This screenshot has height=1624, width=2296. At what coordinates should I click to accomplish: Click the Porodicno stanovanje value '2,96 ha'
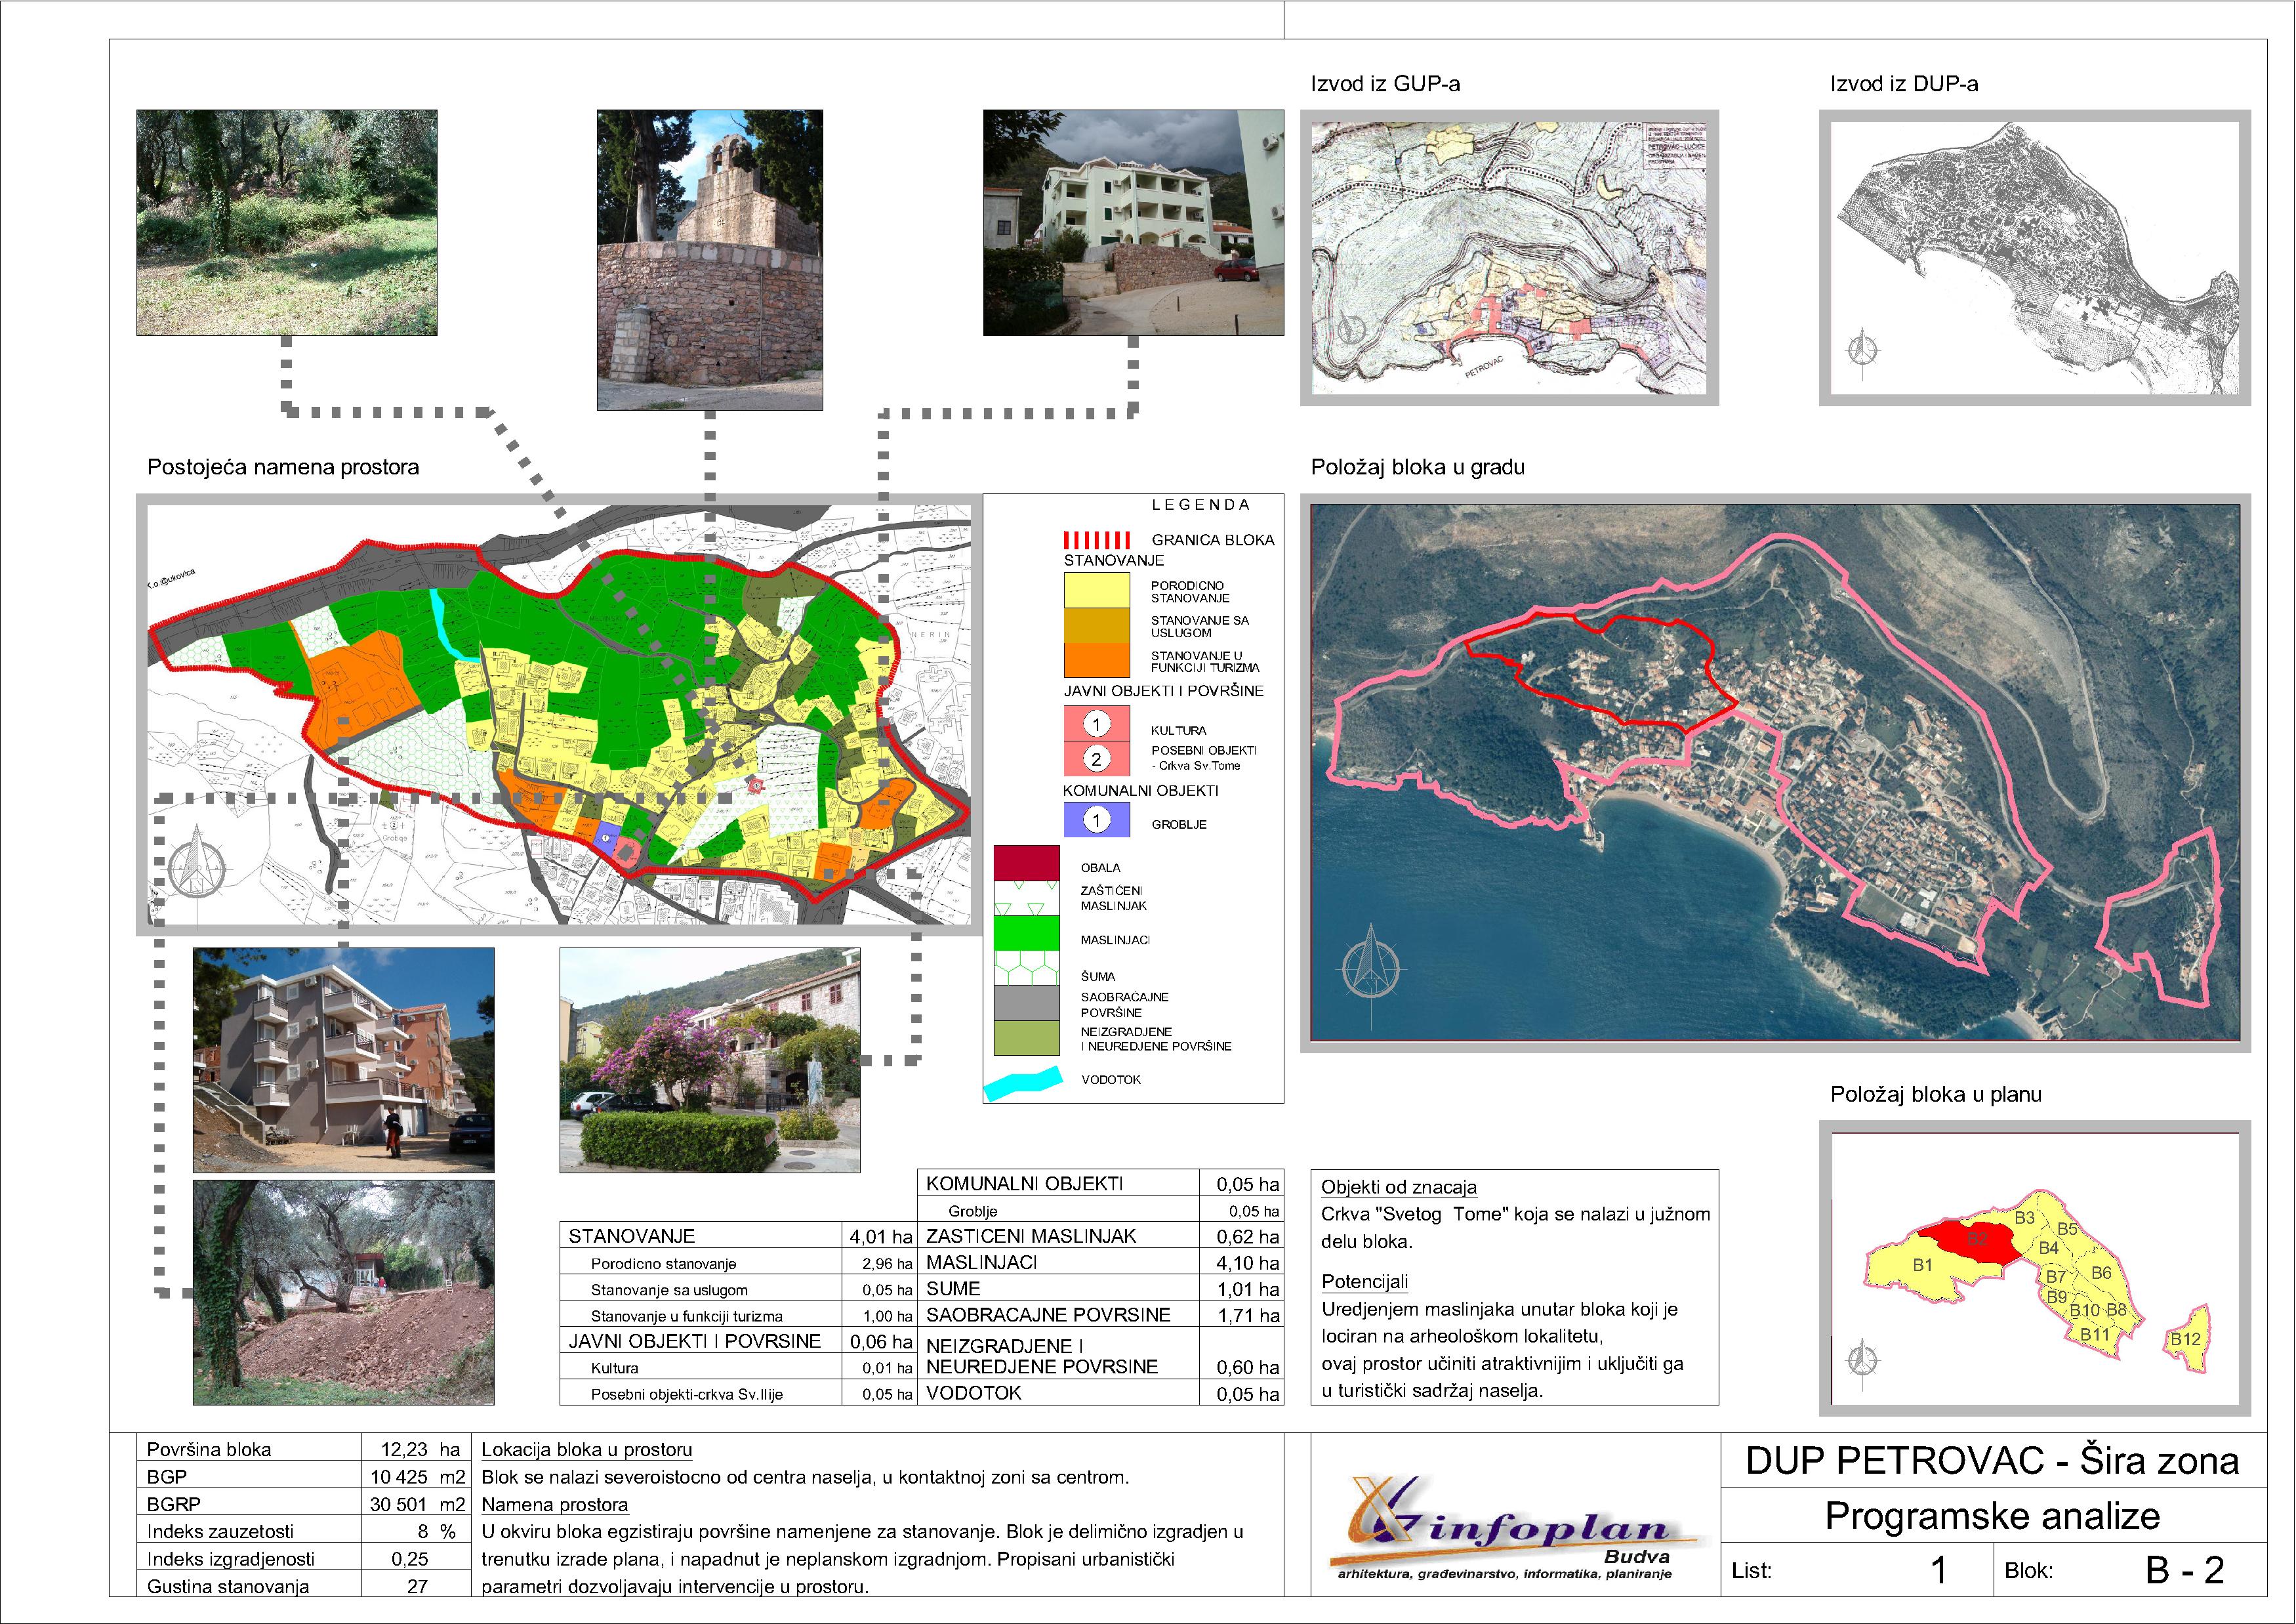pyautogui.click(x=887, y=1264)
